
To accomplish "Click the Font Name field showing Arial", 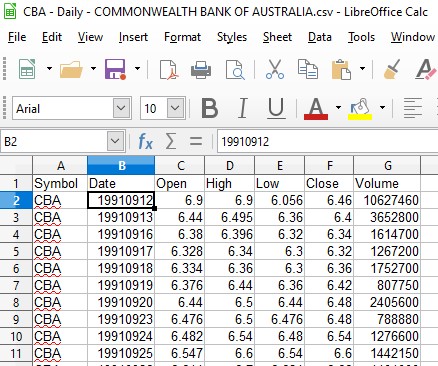I will [x=63, y=108].
